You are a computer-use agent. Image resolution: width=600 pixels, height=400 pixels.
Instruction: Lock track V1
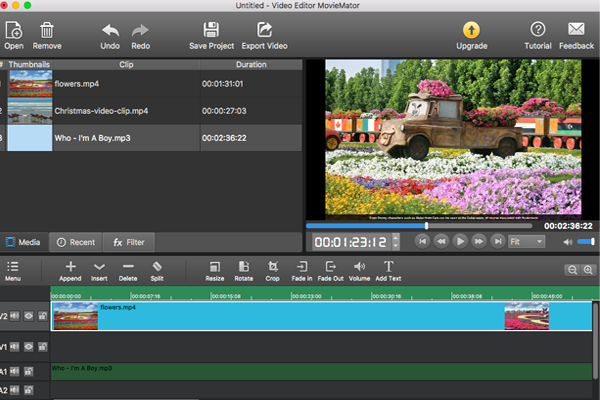tap(42, 347)
